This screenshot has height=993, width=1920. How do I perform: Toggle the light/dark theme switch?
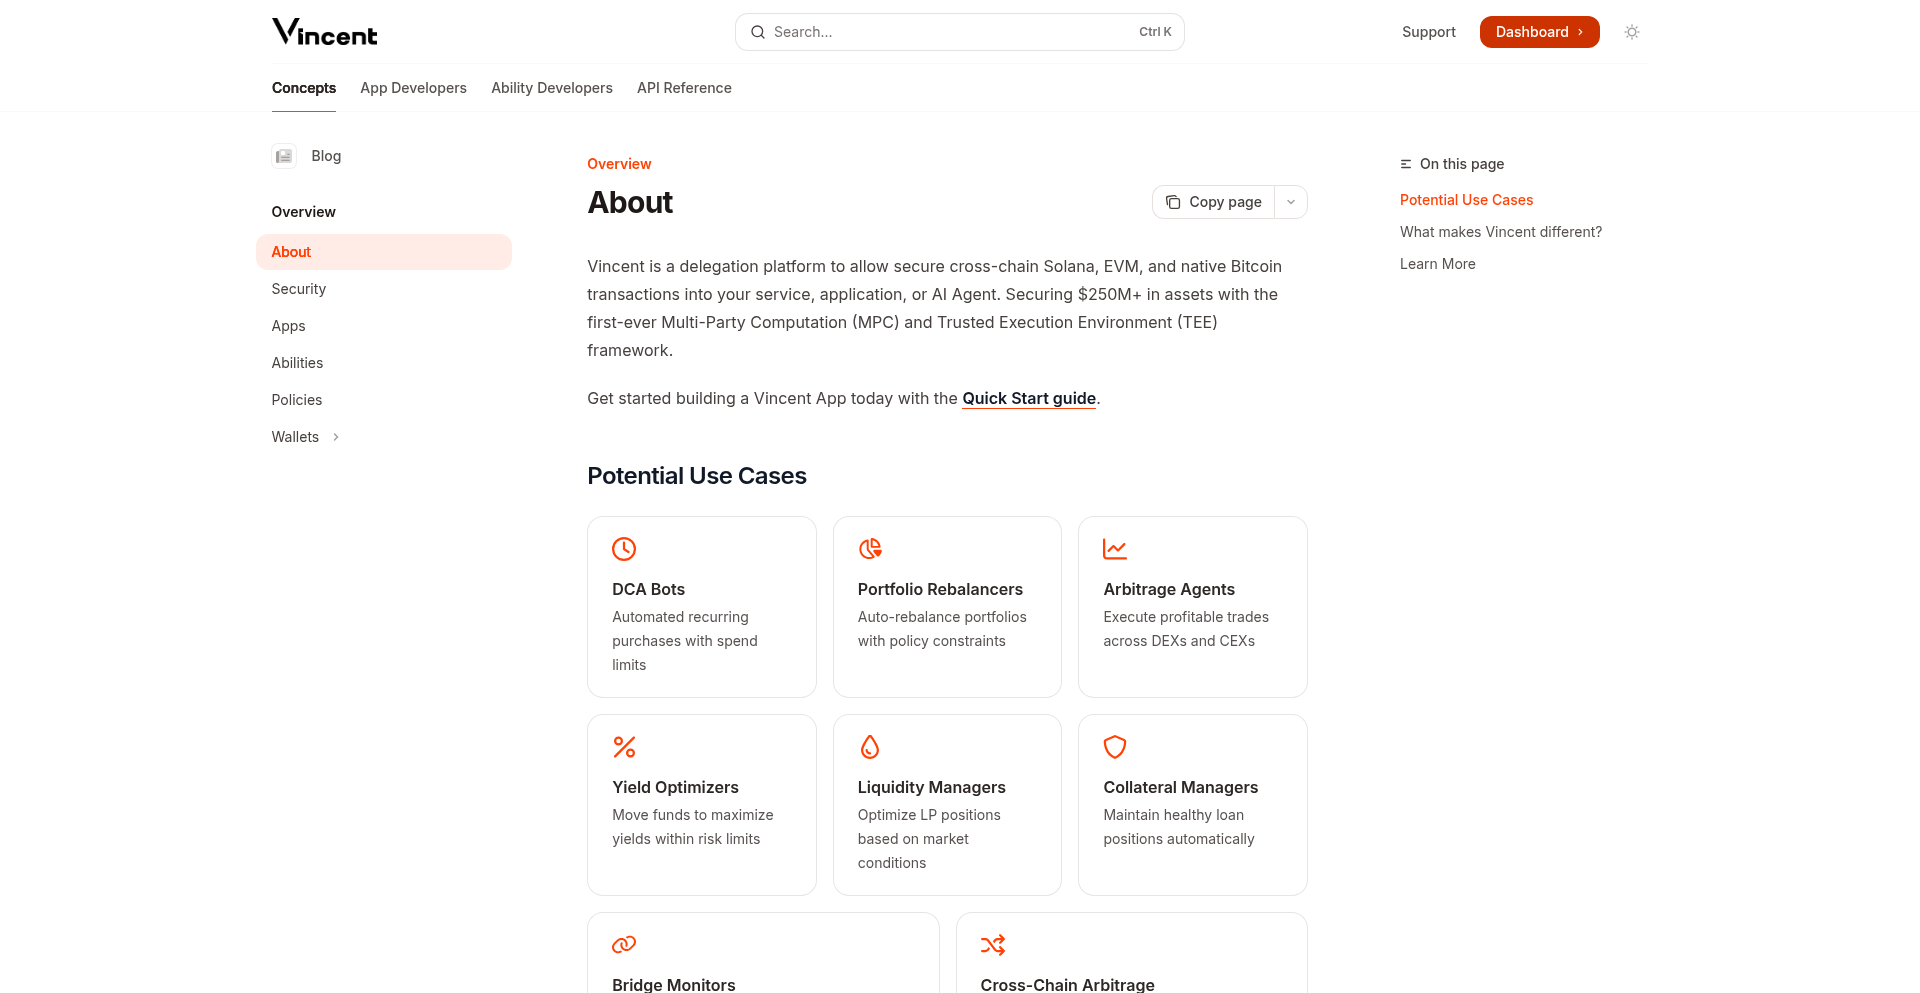click(x=1632, y=32)
